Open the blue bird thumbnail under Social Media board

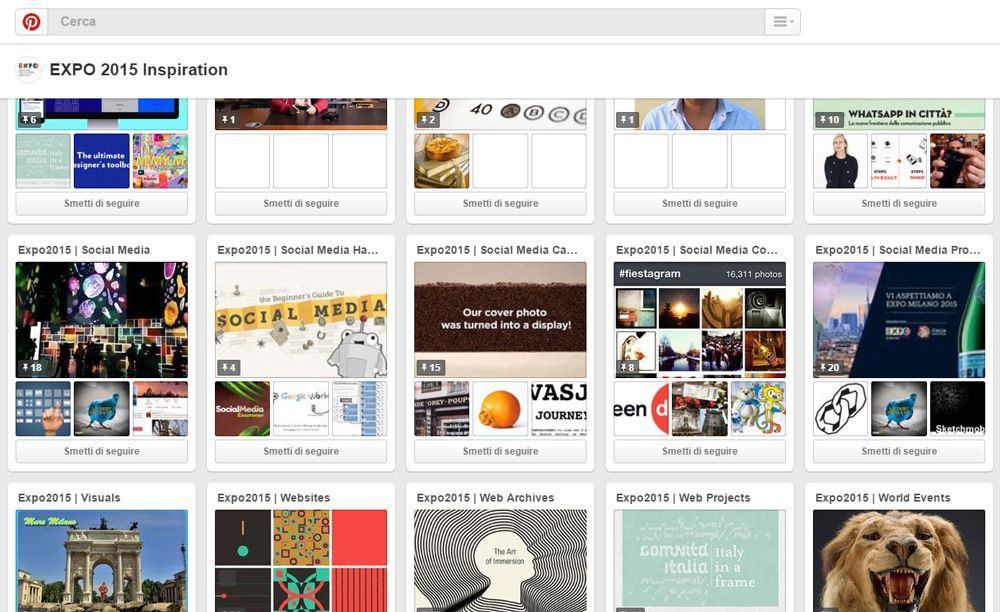tap(101, 409)
